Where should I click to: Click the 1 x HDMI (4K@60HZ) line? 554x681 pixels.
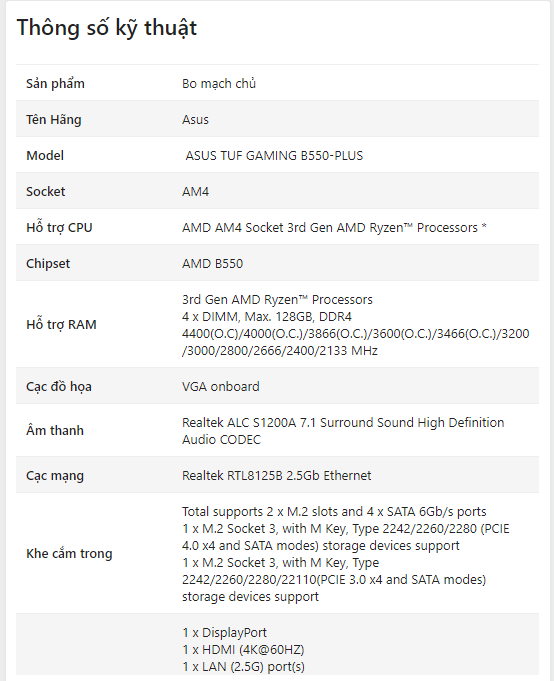click(x=243, y=650)
